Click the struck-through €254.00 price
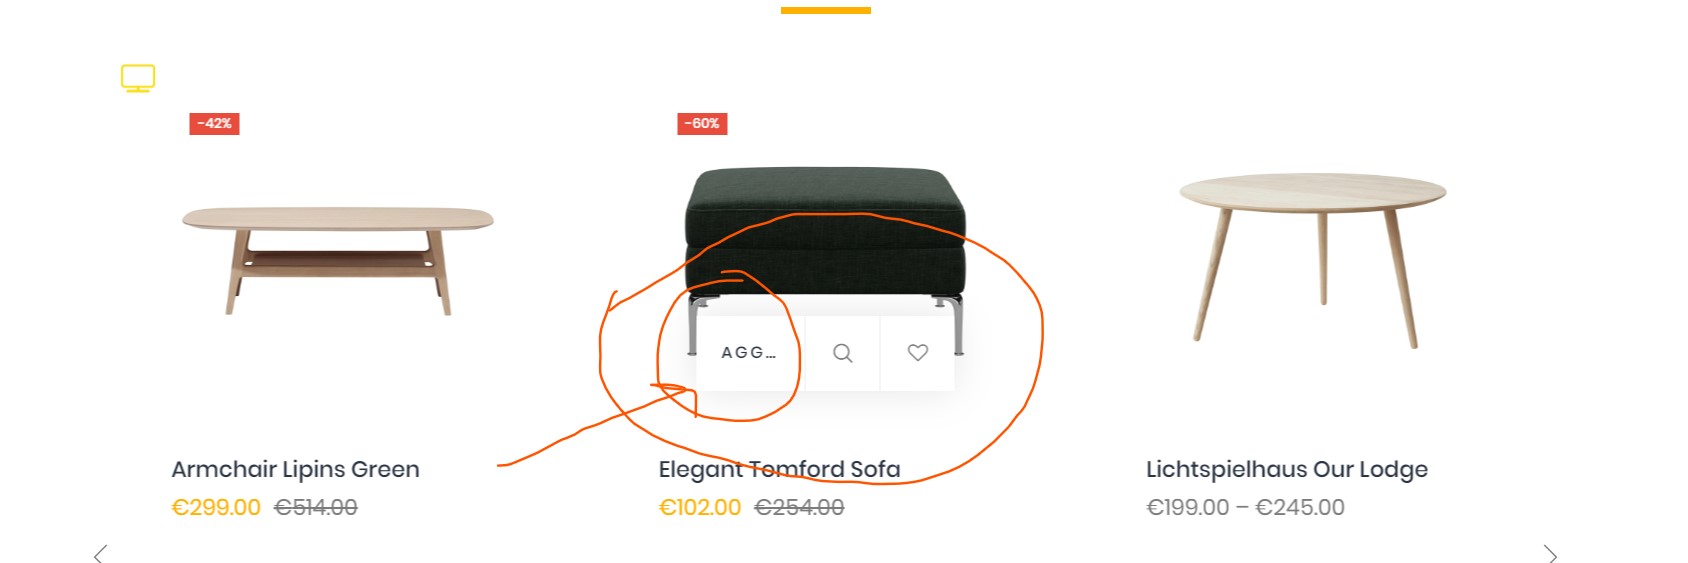The image size is (1688, 563). click(799, 507)
